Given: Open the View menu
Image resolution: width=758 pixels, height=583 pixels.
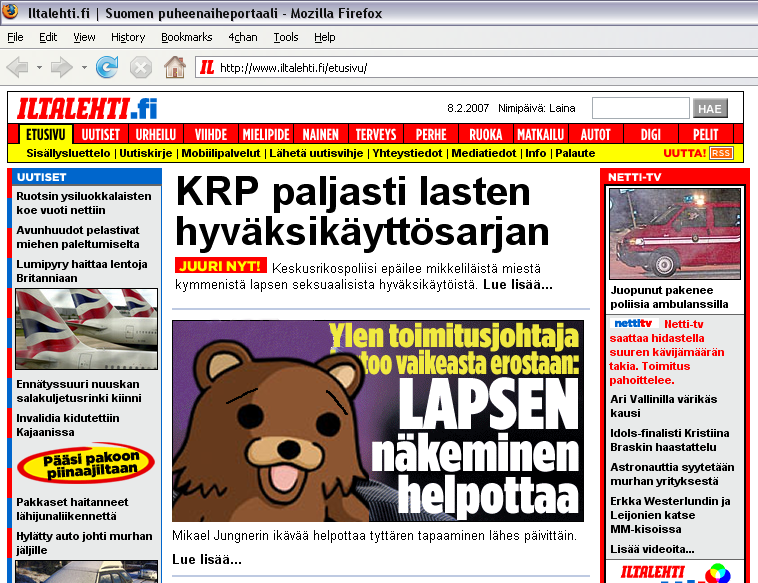Looking at the screenshot, I should point(84,37).
